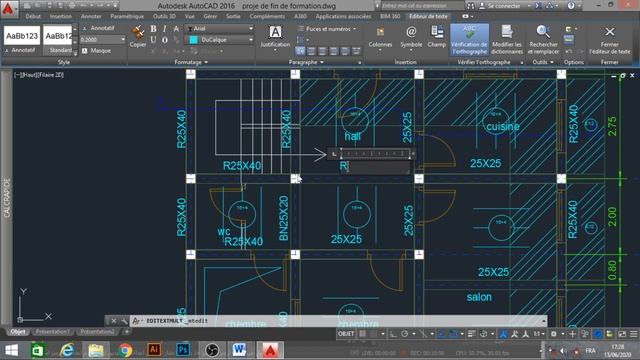Open the Symbole menu
This screenshot has width=640, height=360.
[411, 38]
